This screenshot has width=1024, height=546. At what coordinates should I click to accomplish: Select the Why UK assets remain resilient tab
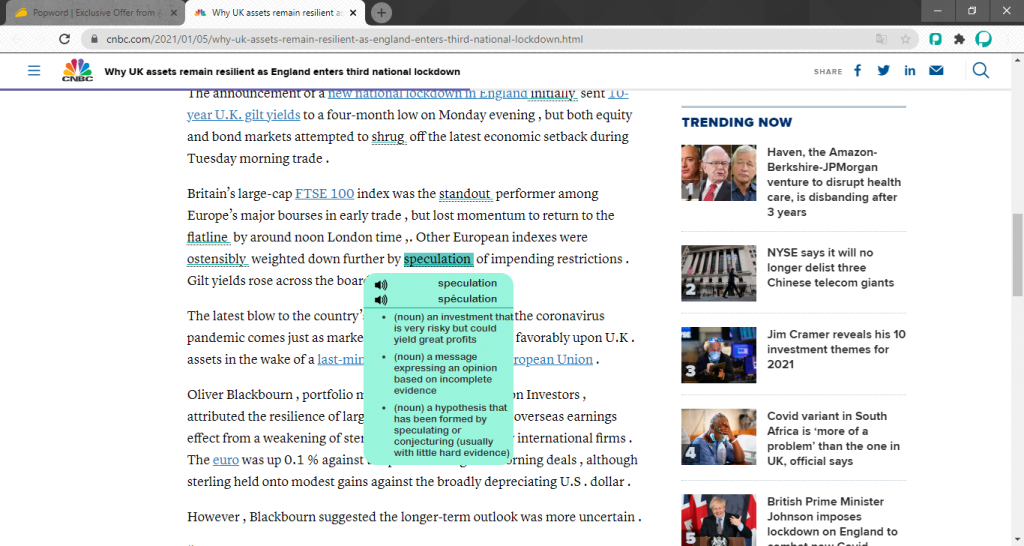[x=276, y=12]
